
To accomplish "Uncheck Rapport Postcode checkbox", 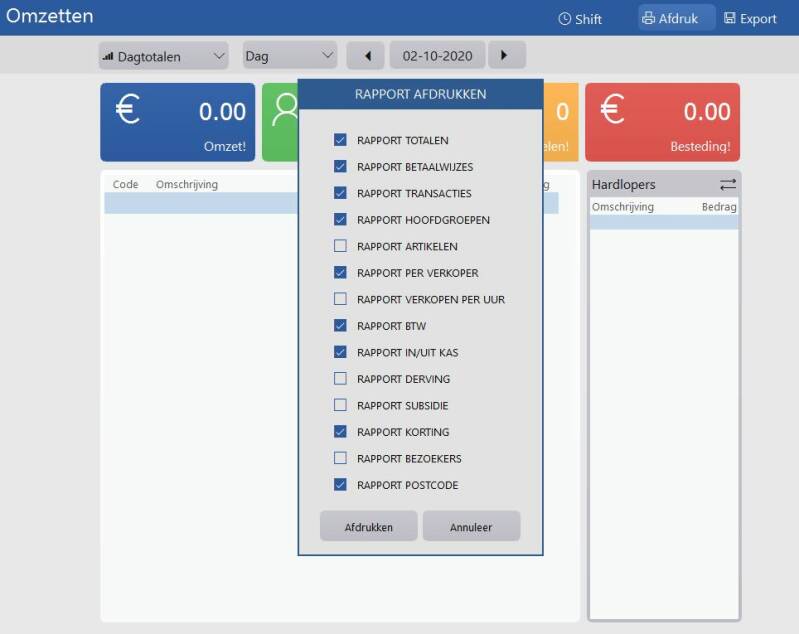I will click(340, 484).
